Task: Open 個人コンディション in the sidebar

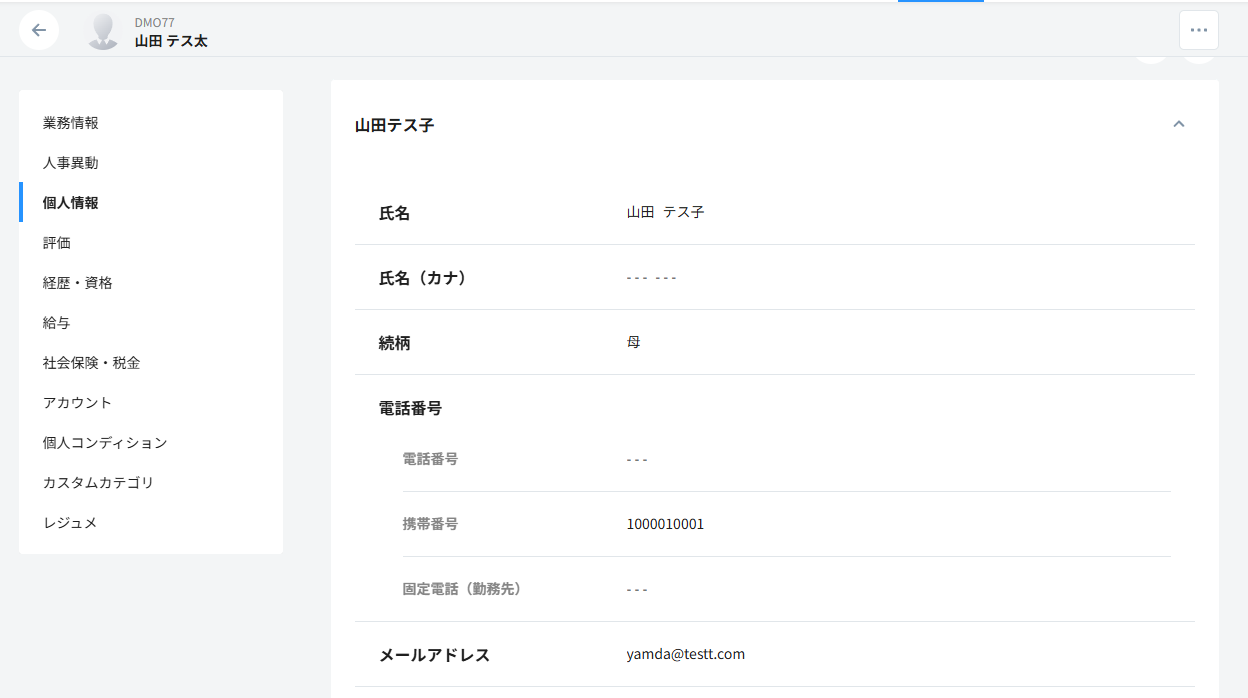Action: [151, 443]
